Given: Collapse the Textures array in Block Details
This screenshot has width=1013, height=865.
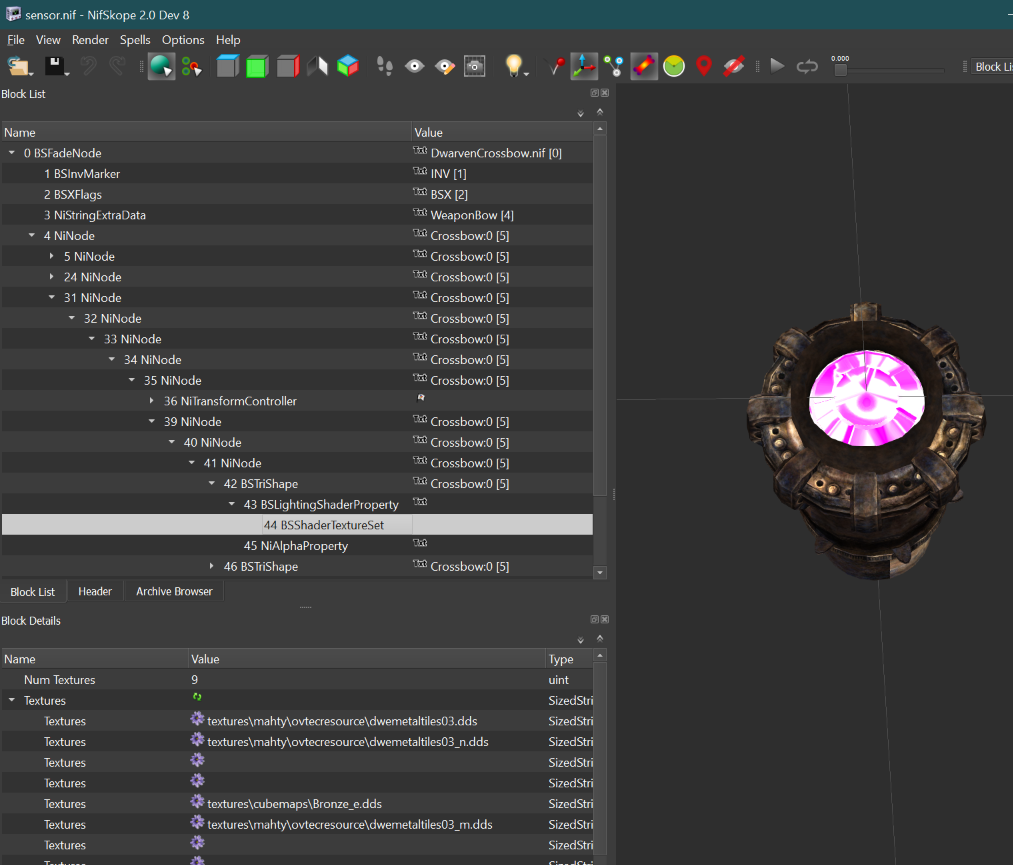Looking at the screenshot, I should (12, 700).
